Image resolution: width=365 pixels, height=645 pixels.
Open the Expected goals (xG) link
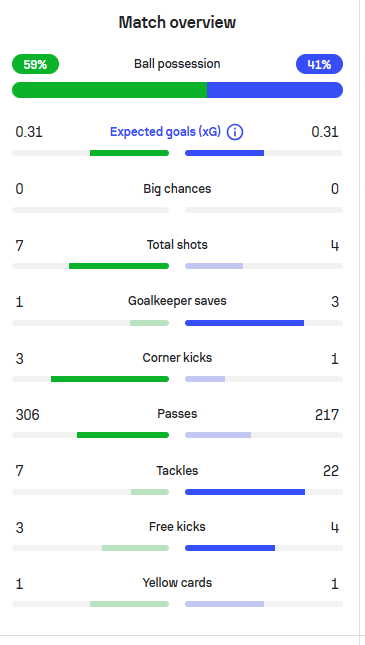[x=165, y=132]
